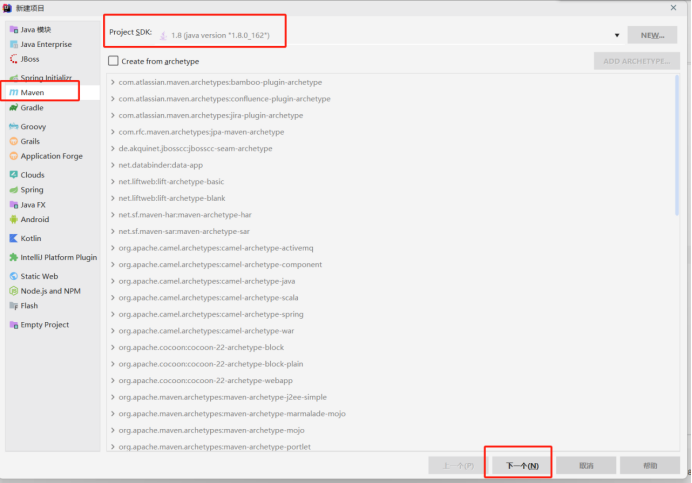Select camel-archetype-java row text
This screenshot has width=692, height=483.
(x=207, y=281)
